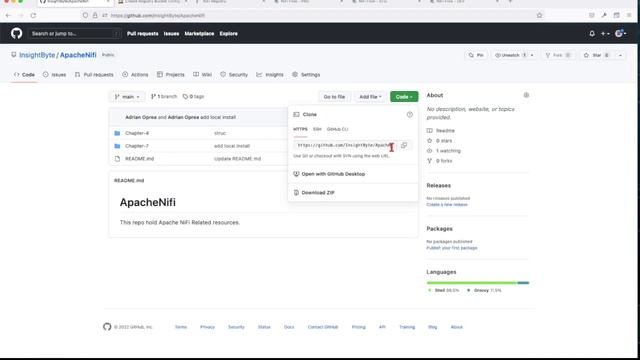Image resolution: width=640 pixels, height=360 pixels.
Task: Click the Shell language link
Action: coord(443,290)
